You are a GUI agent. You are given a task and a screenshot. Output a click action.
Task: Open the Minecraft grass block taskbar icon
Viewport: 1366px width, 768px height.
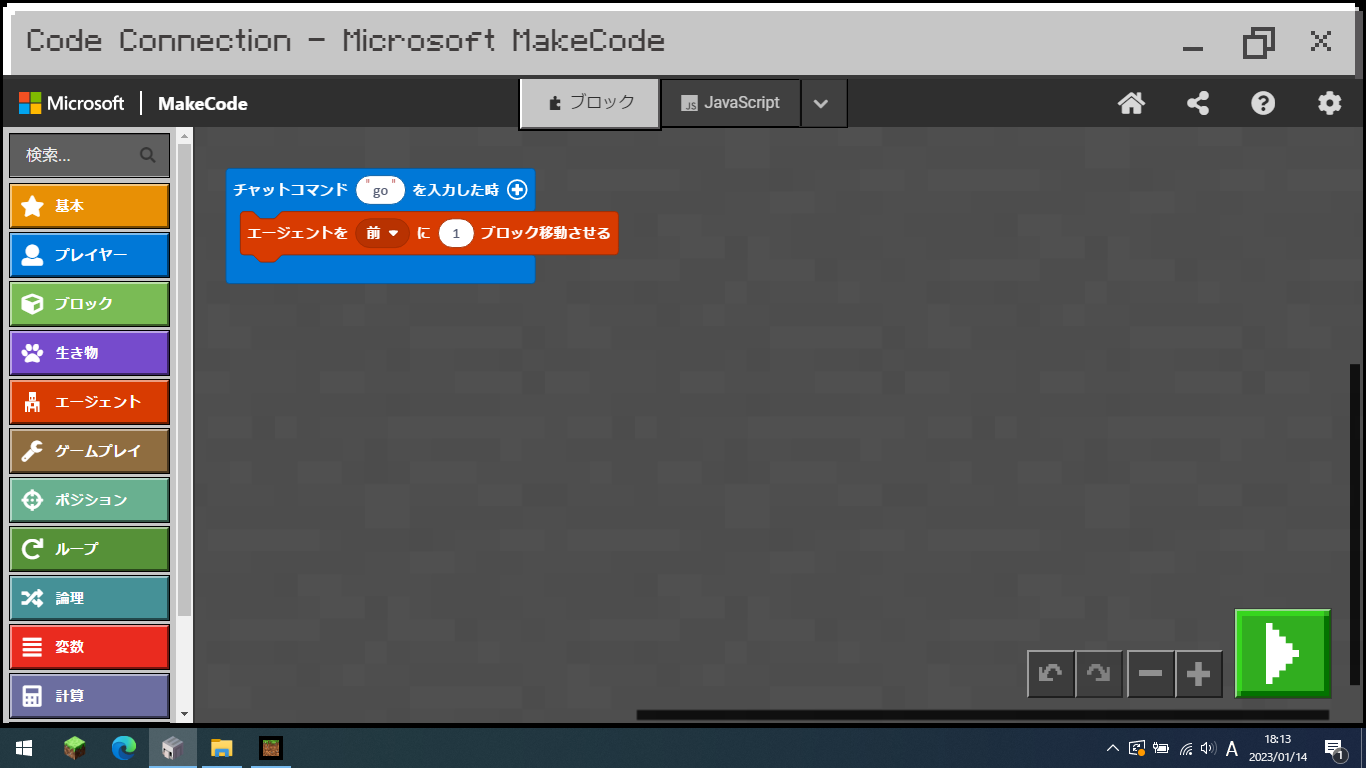[75, 748]
